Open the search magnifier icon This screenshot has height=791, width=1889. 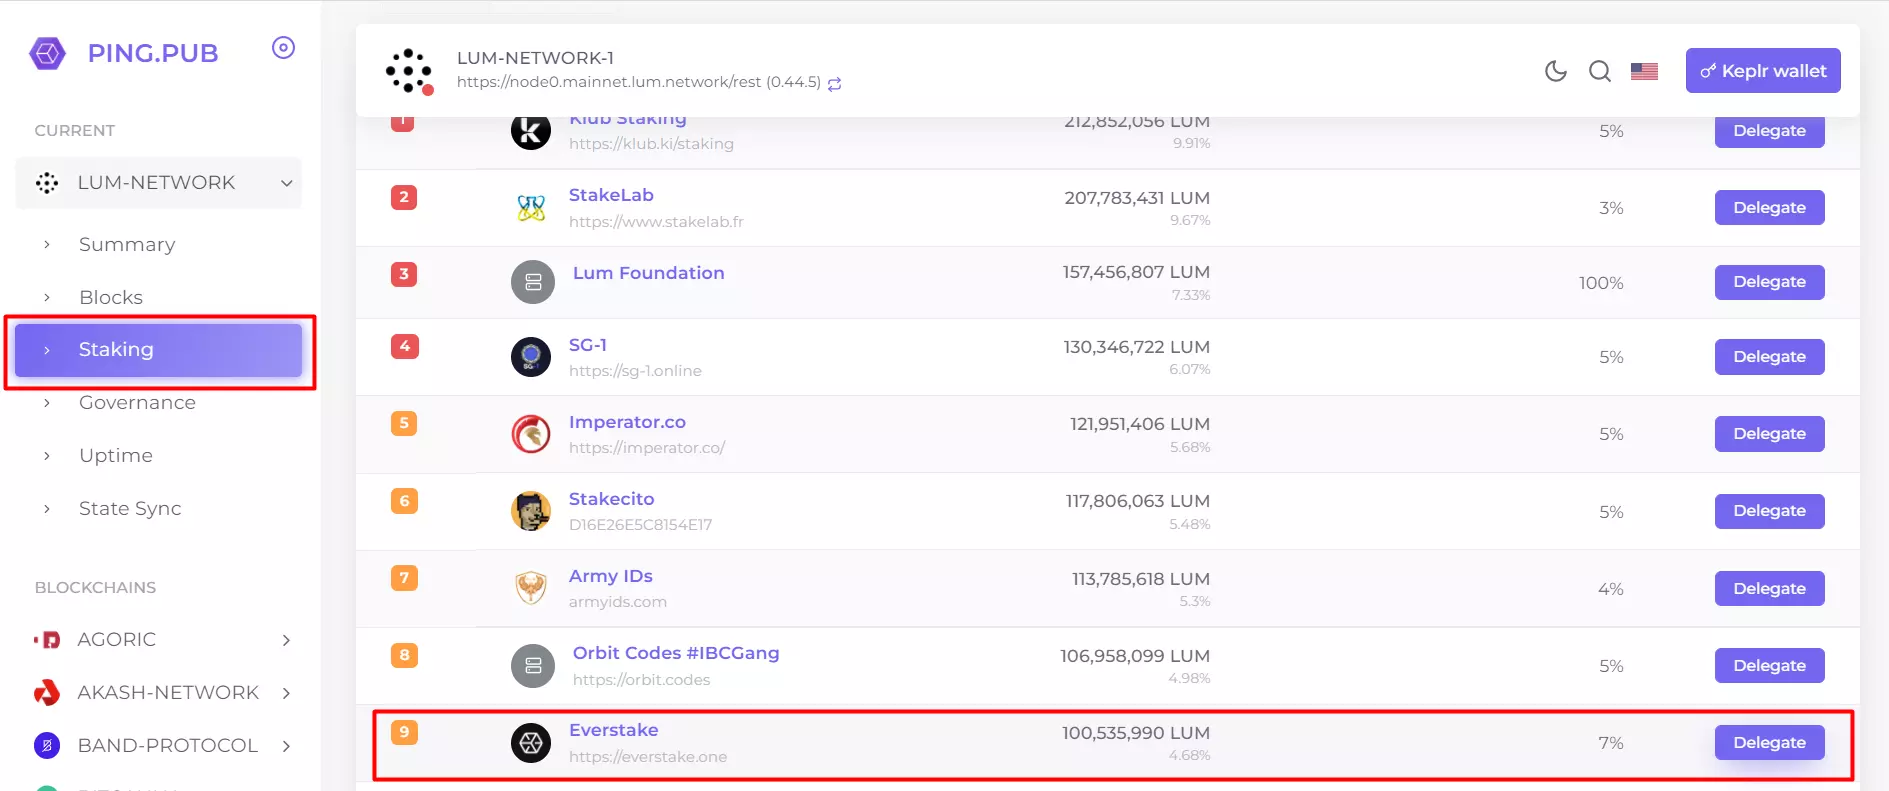[x=1600, y=71]
